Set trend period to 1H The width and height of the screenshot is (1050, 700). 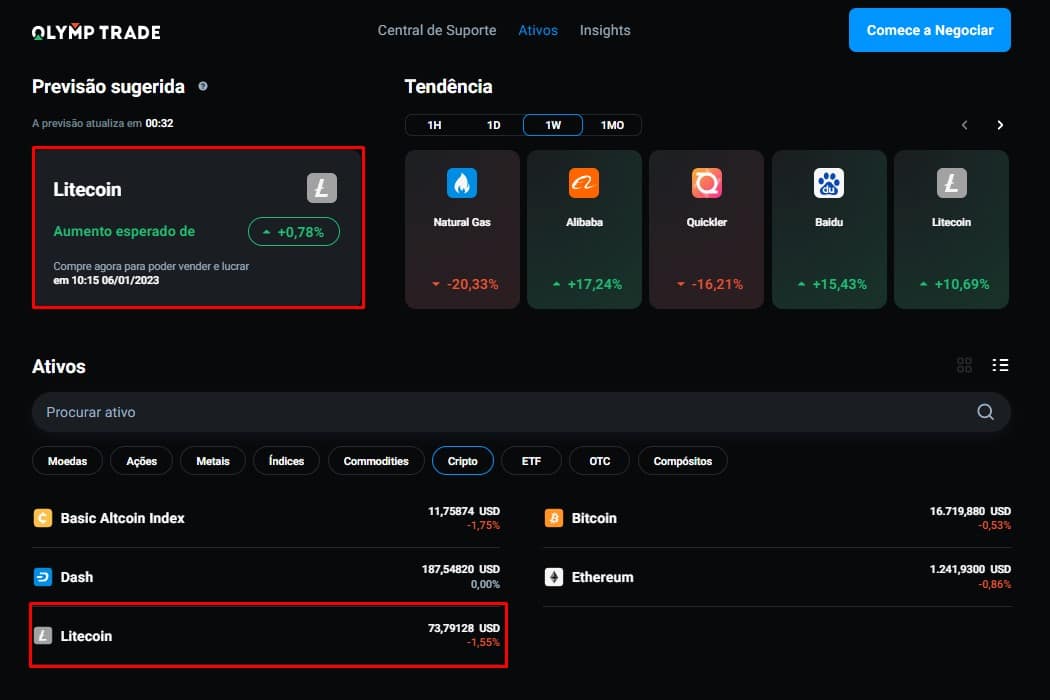pos(435,125)
